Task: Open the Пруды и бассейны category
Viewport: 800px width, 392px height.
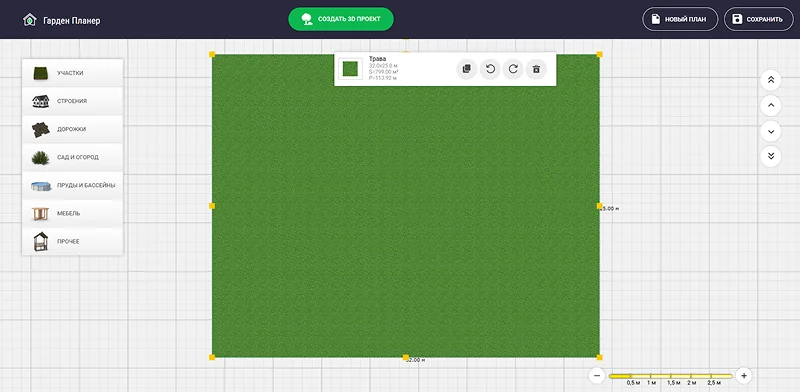Action: [x=72, y=185]
